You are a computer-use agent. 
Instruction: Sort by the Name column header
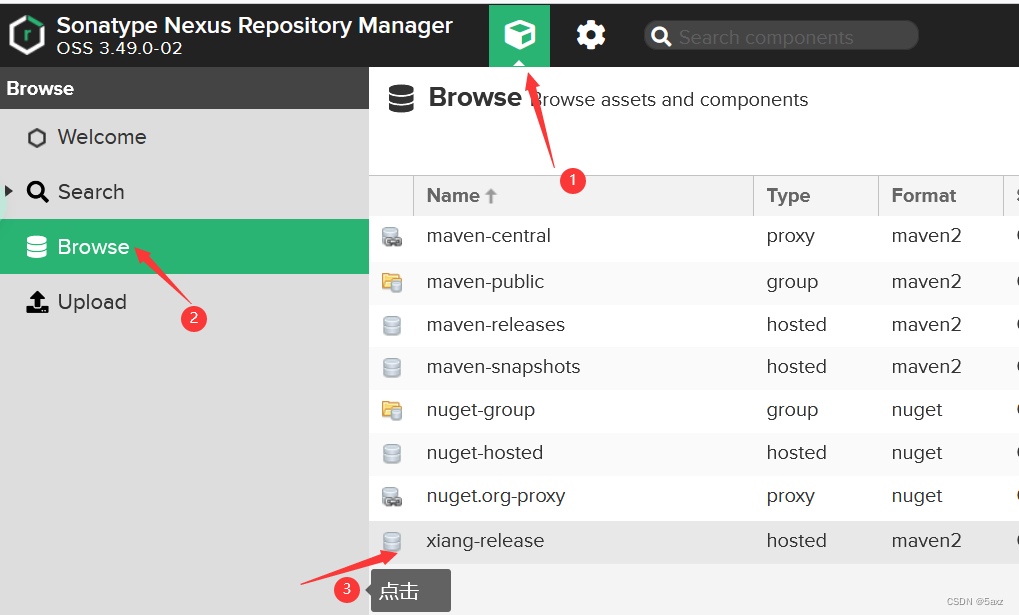583,196
